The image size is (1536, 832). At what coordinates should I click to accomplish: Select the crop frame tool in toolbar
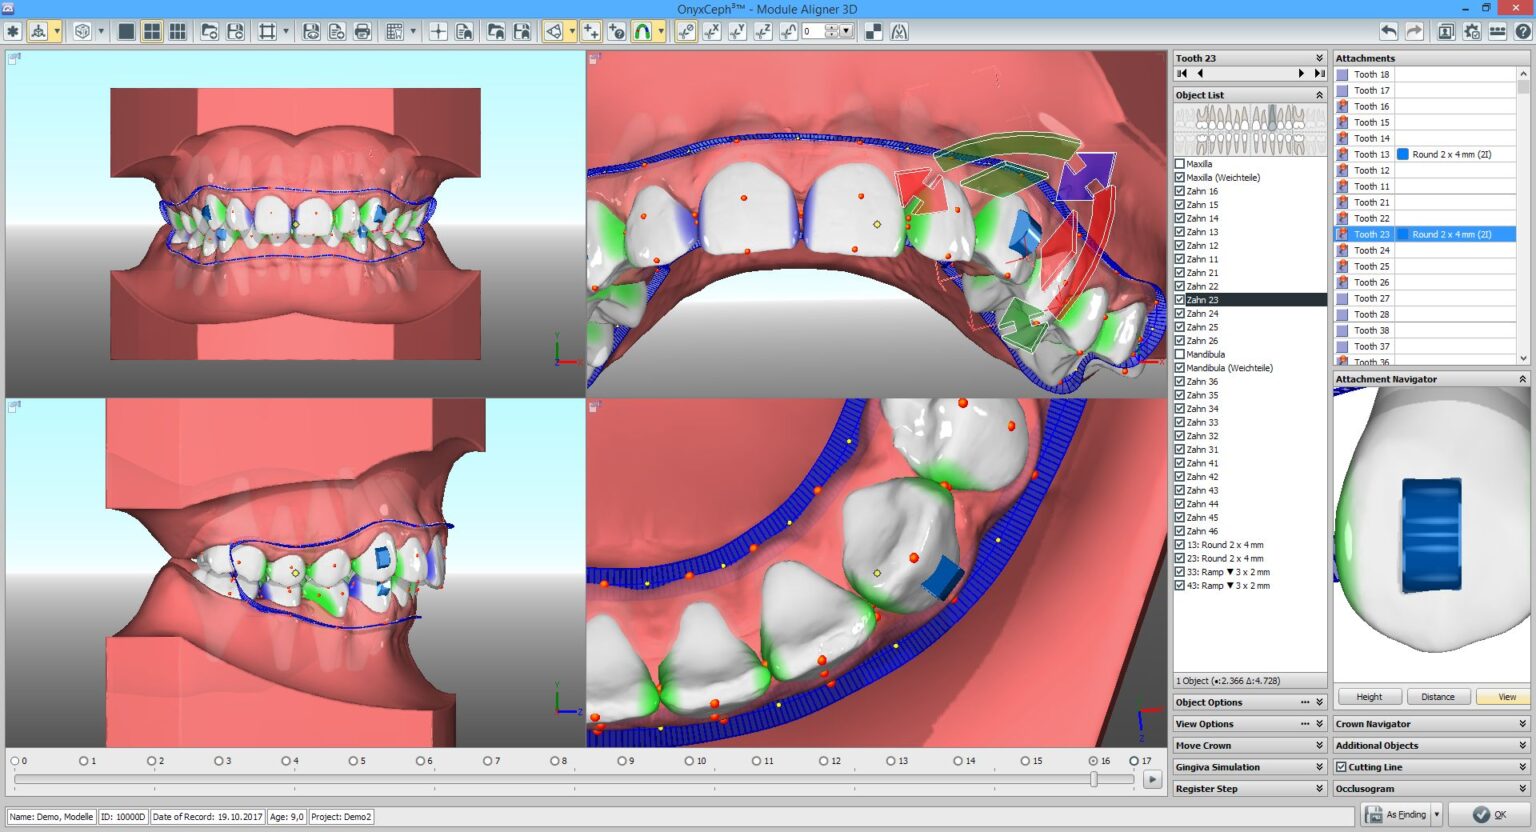(x=267, y=31)
